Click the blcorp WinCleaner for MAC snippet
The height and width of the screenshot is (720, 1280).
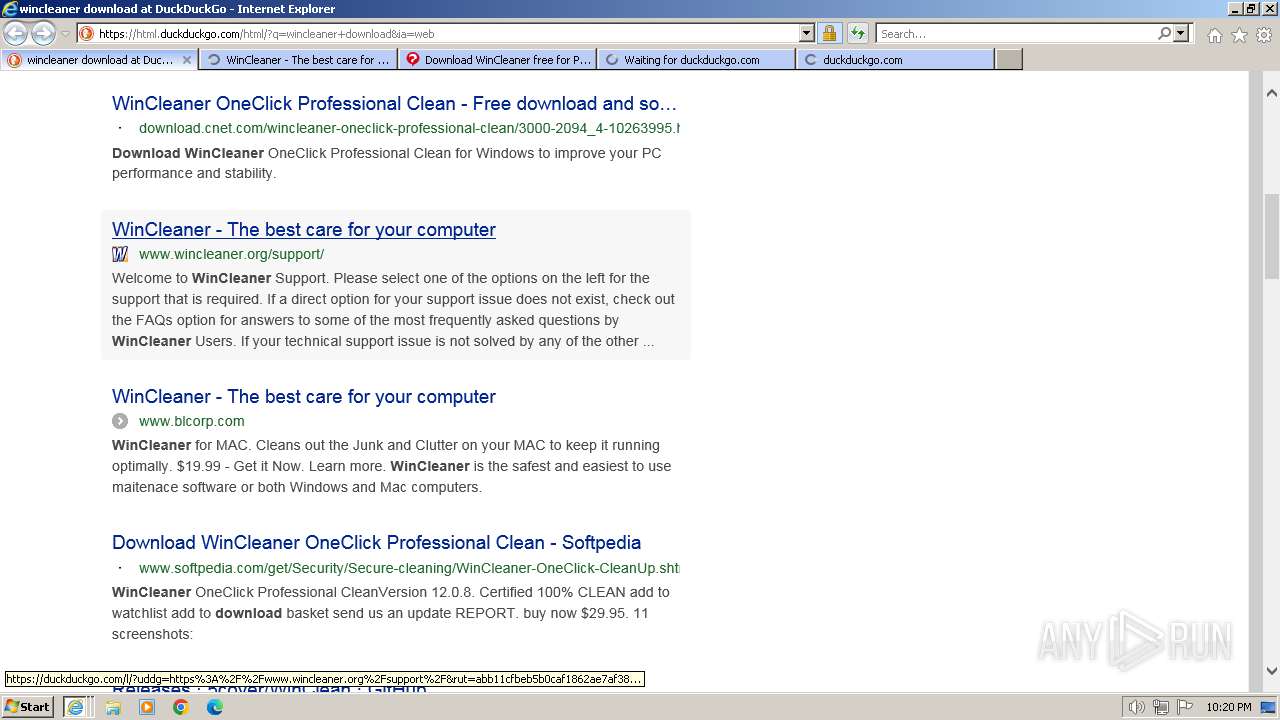pyautogui.click(x=391, y=466)
